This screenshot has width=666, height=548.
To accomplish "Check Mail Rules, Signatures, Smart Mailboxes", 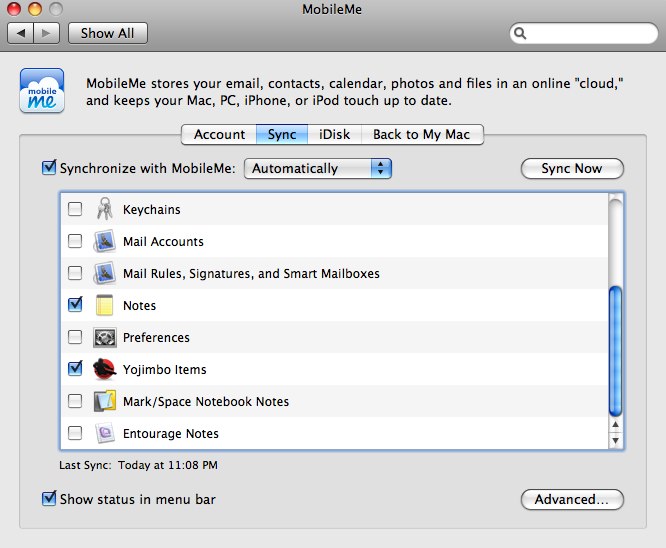I will click(x=75, y=273).
